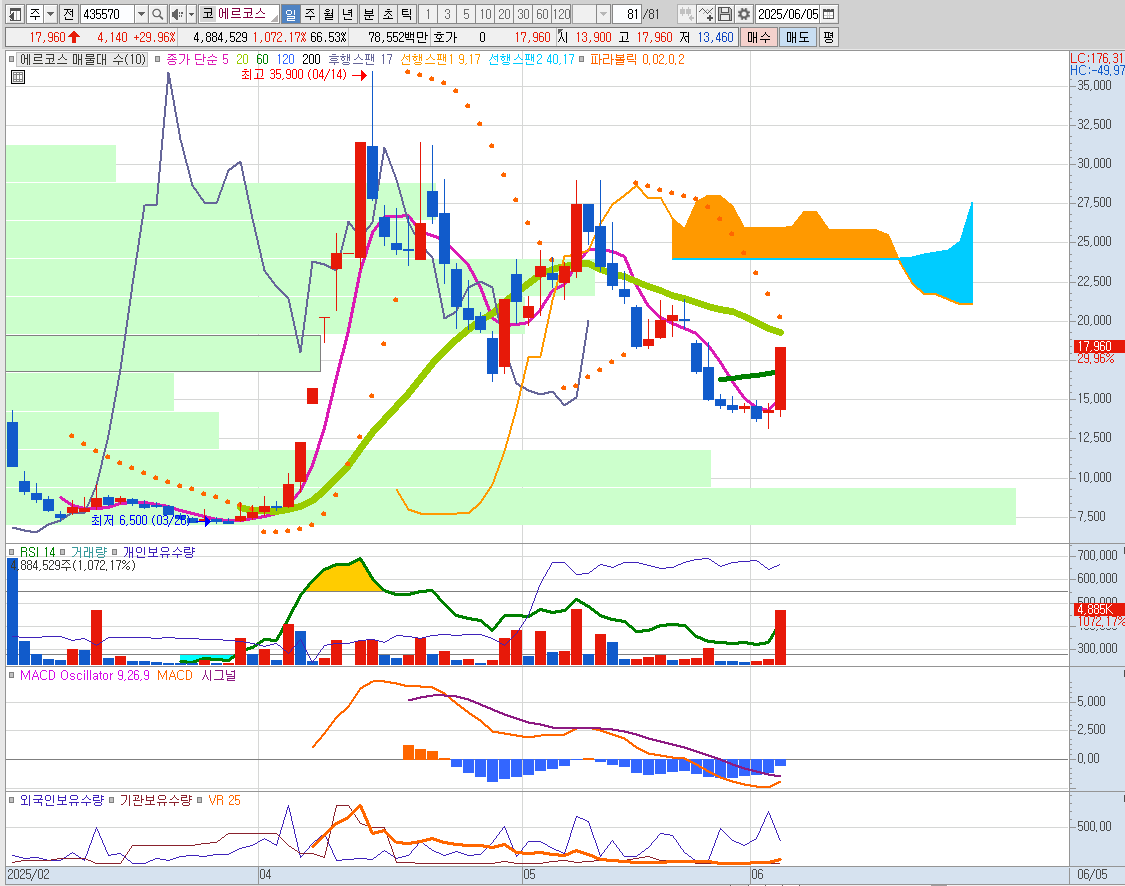Toggle the 거래량 legend marker
Screen dimensions: 1125x886
62,552
